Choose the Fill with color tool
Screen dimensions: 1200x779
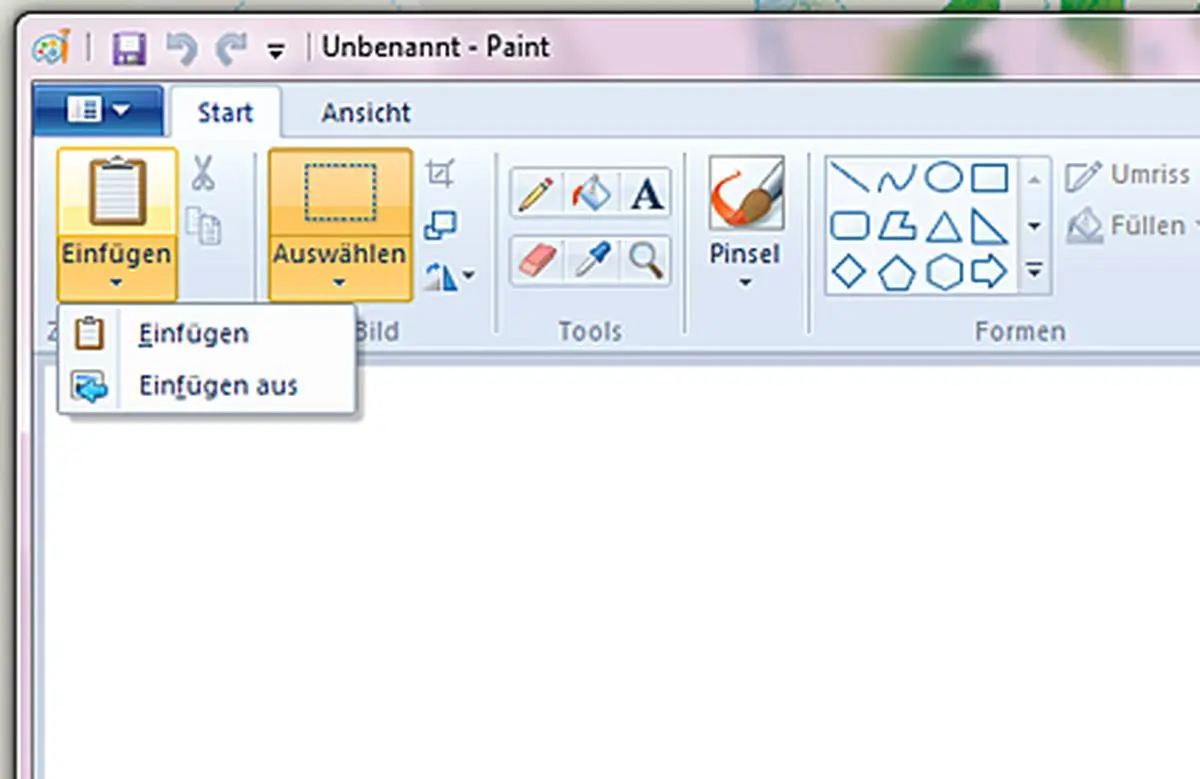(x=591, y=193)
